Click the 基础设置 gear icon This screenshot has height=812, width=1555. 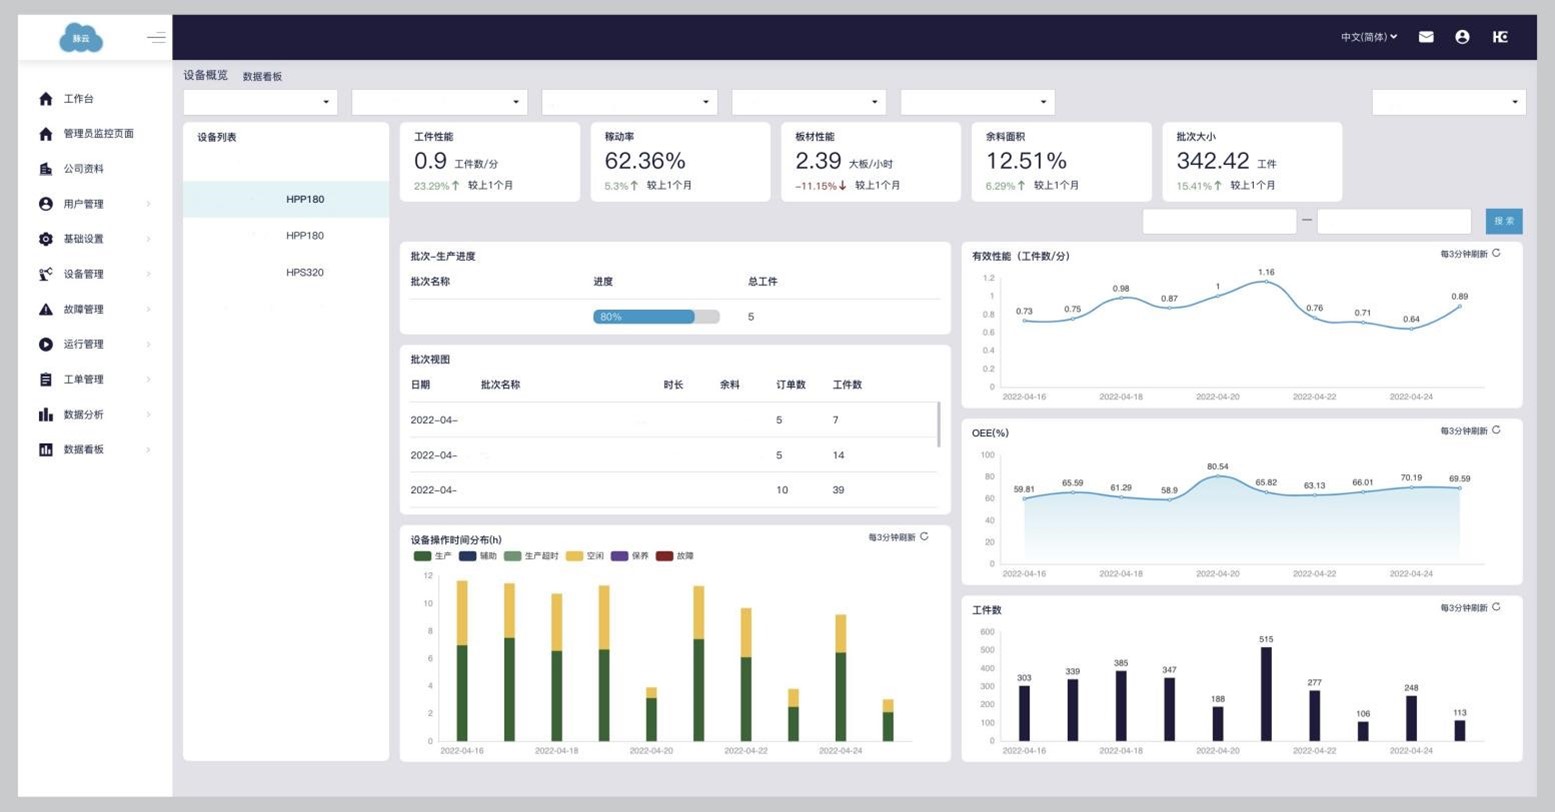tap(45, 239)
